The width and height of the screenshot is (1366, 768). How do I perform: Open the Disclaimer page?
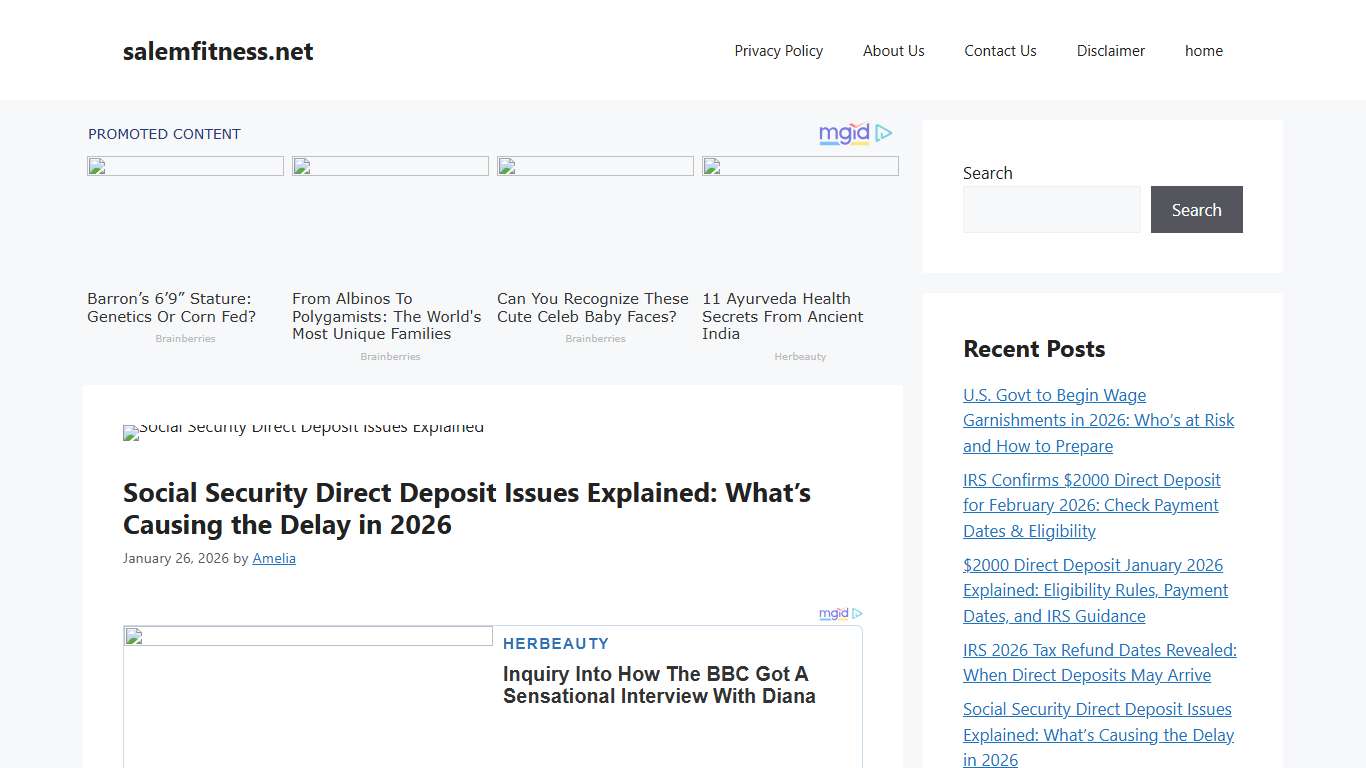(x=1110, y=50)
